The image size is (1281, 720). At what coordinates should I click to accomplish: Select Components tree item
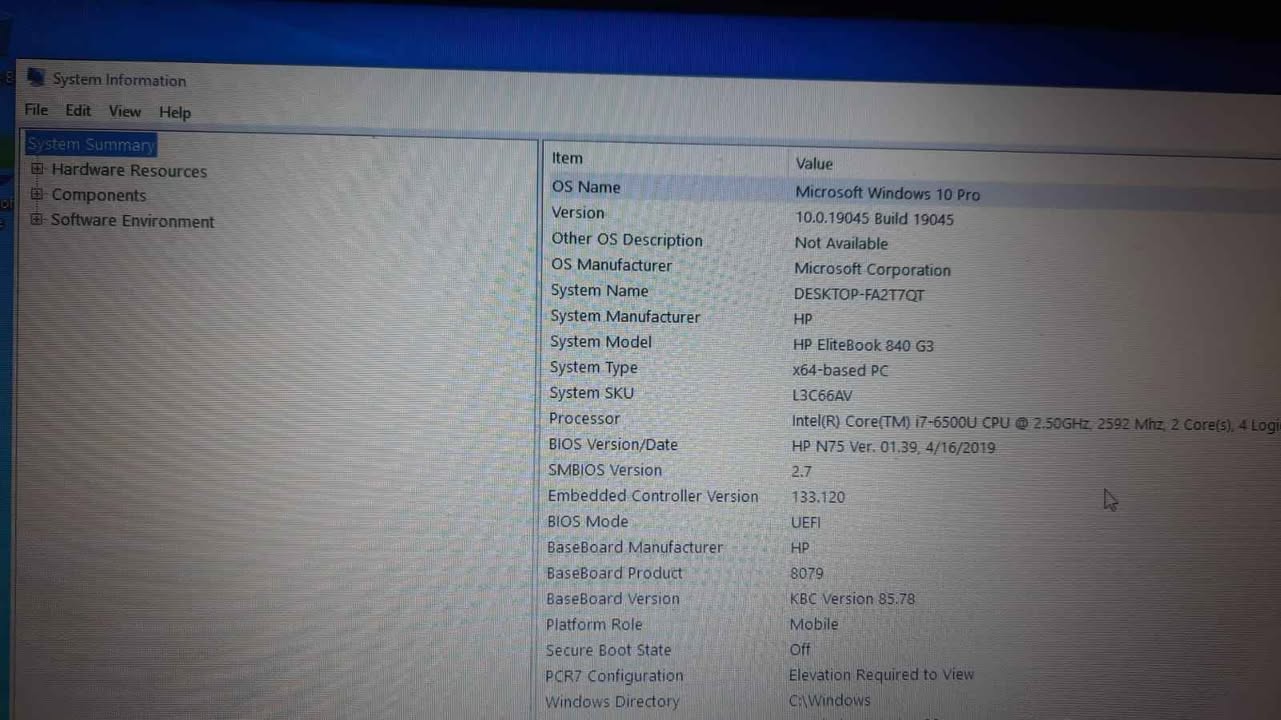click(x=99, y=196)
